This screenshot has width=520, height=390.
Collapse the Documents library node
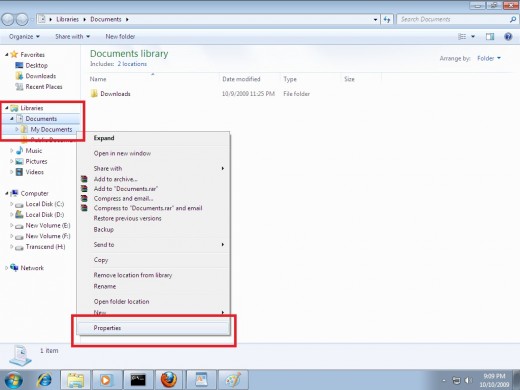click(x=12, y=118)
